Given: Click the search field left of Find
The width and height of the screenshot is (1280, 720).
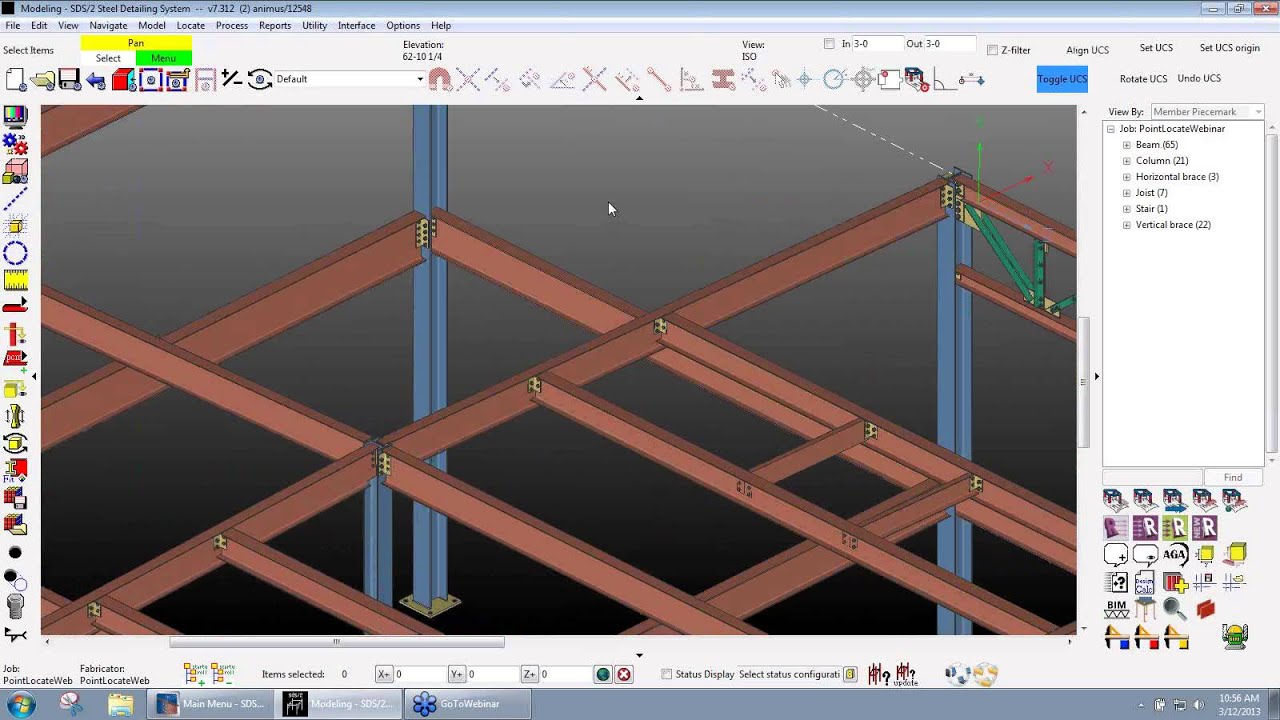Looking at the screenshot, I should coord(1152,478).
